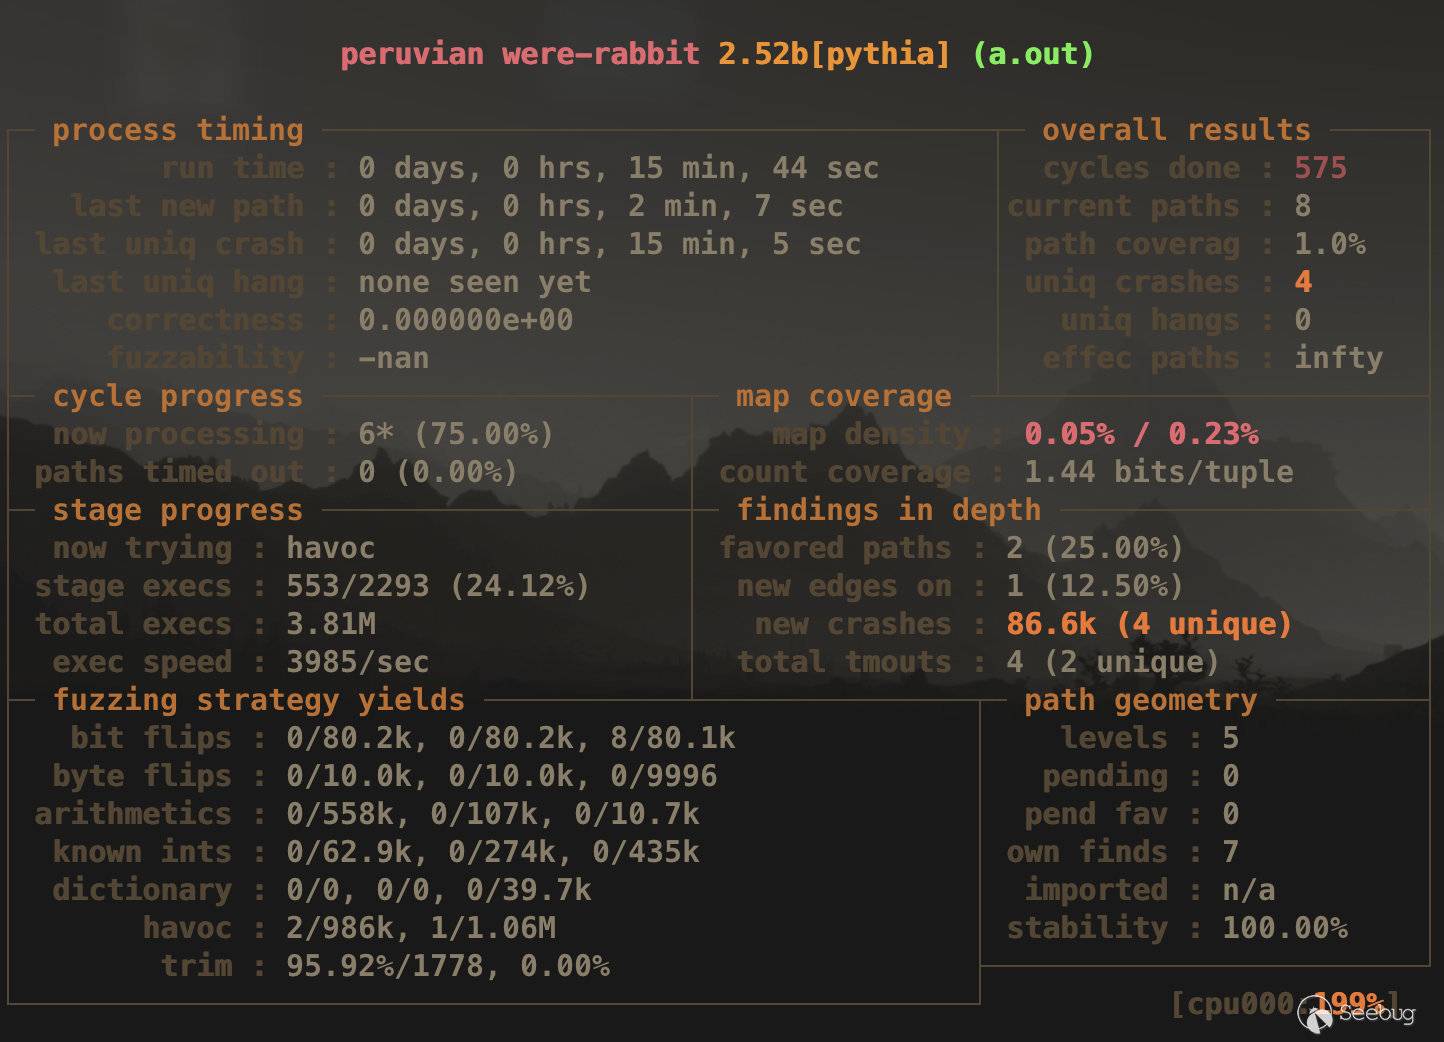This screenshot has height=1042, width=1444.
Task: Select the 'process timing' section header
Action: pos(177,130)
